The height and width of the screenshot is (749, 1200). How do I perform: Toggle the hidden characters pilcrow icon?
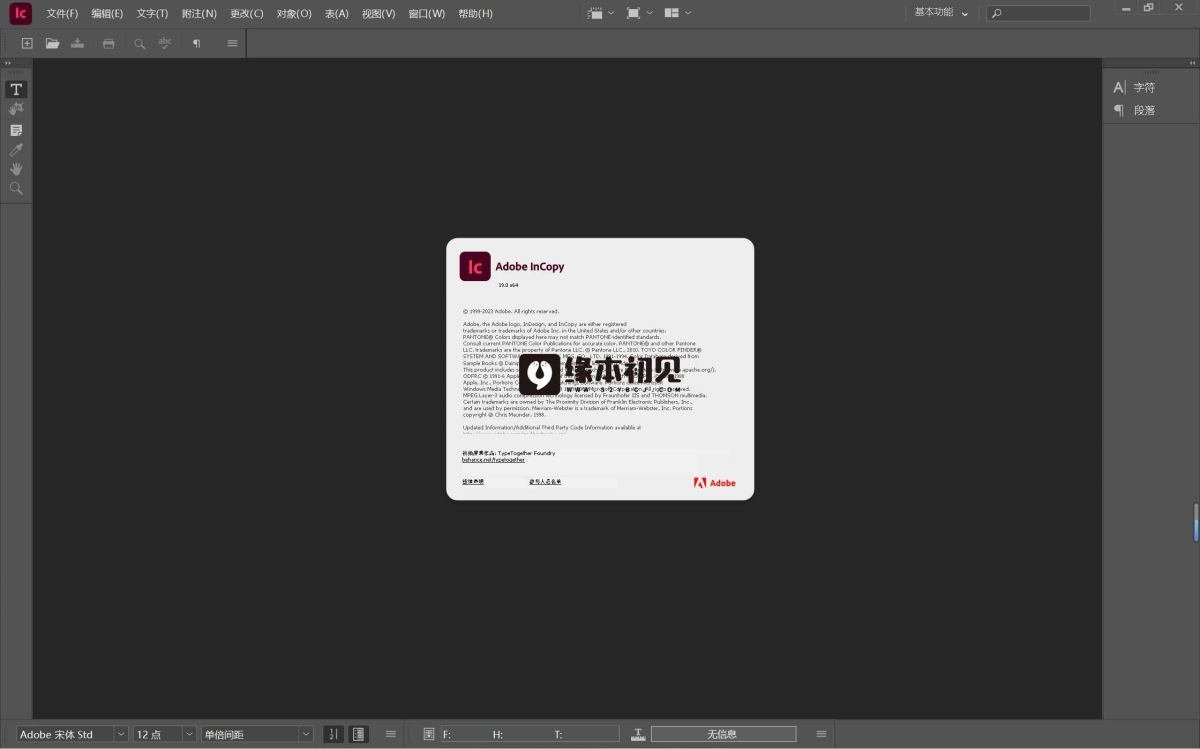click(196, 43)
